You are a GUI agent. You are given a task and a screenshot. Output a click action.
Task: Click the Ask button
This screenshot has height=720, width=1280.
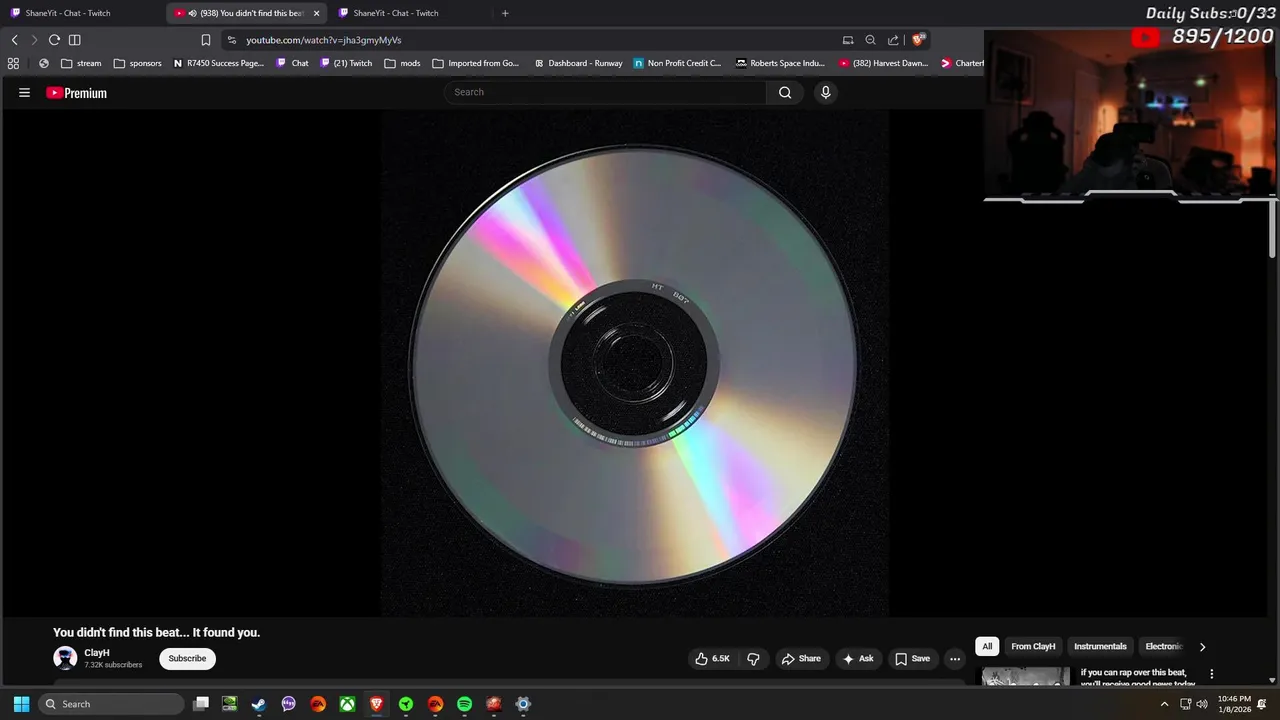pos(859,658)
